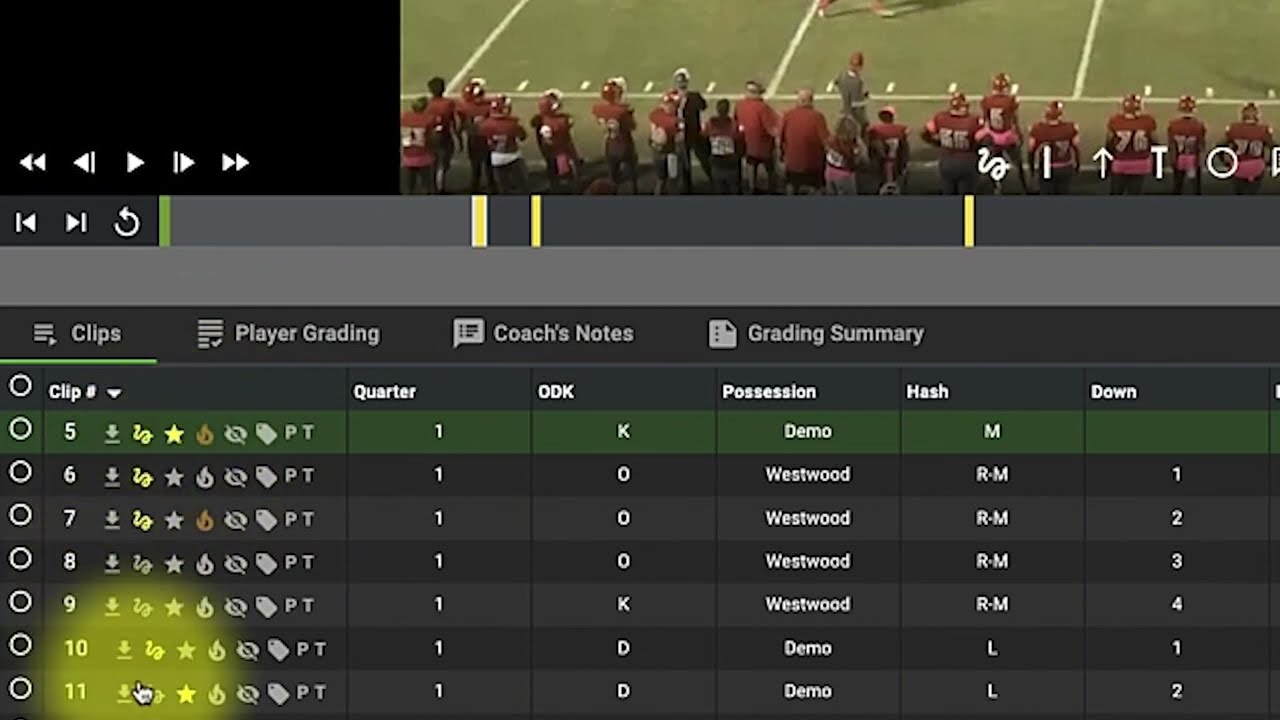Download clip 5

112,433
